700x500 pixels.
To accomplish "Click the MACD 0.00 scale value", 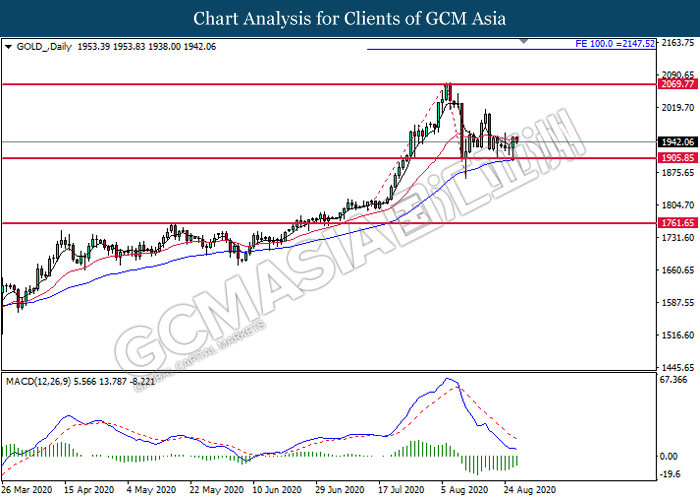I will 668,456.
